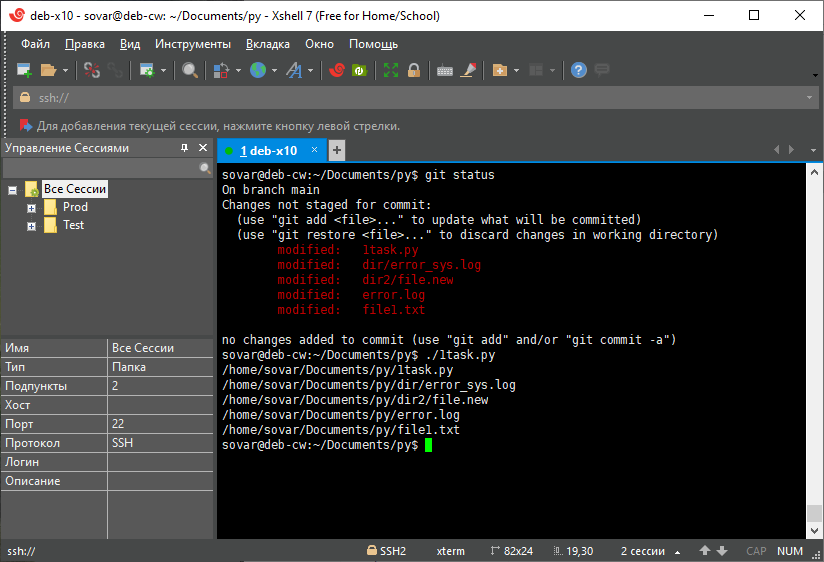Viewport: 824px width, 562px height.
Task: Open the Файл menu
Action: tap(35, 44)
